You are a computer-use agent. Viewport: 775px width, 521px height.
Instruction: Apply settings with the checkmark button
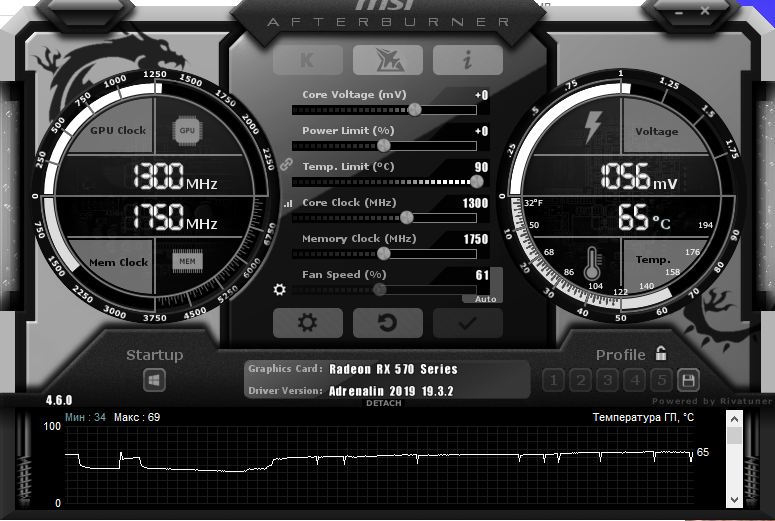point(468,323)
